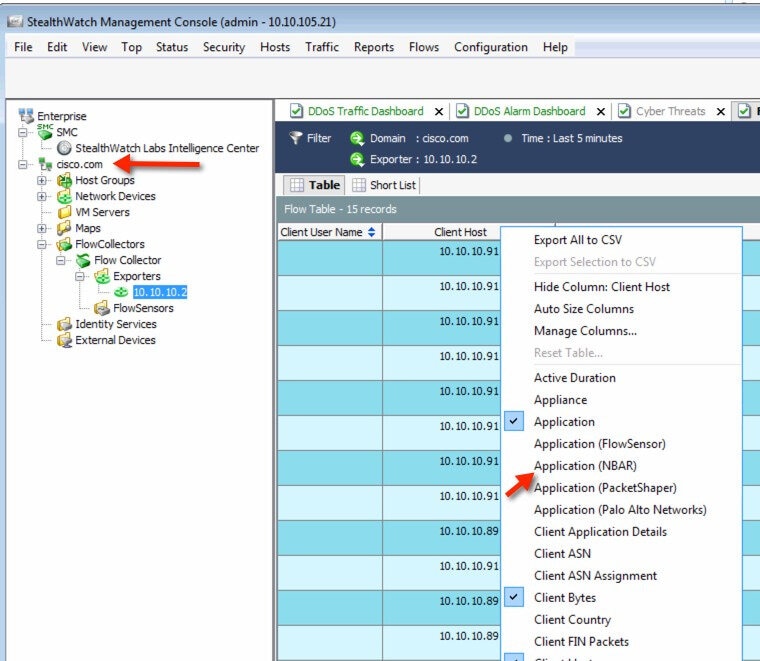Click the Enterprise tree icon
The image size is (760, 661).
(x=26, y=116)
